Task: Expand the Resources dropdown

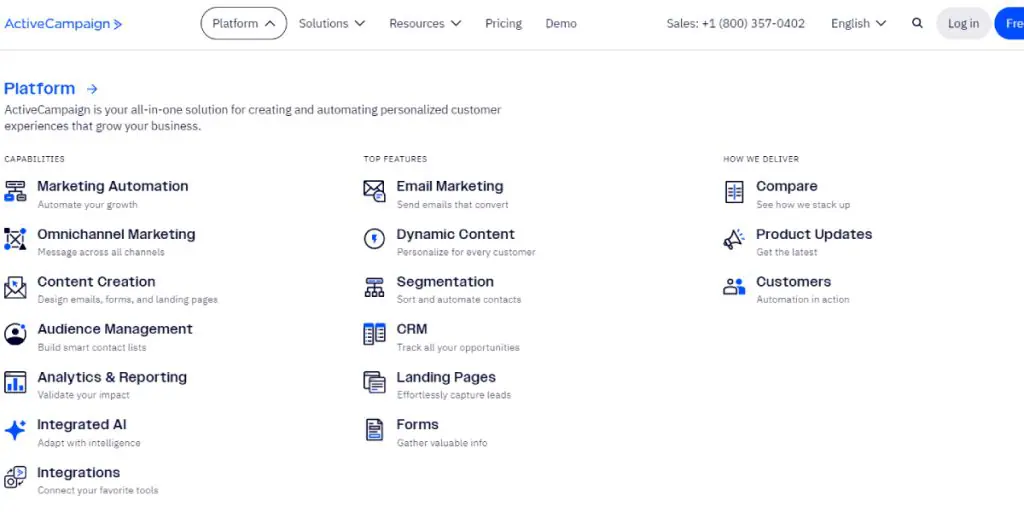Action: [425, 24]
